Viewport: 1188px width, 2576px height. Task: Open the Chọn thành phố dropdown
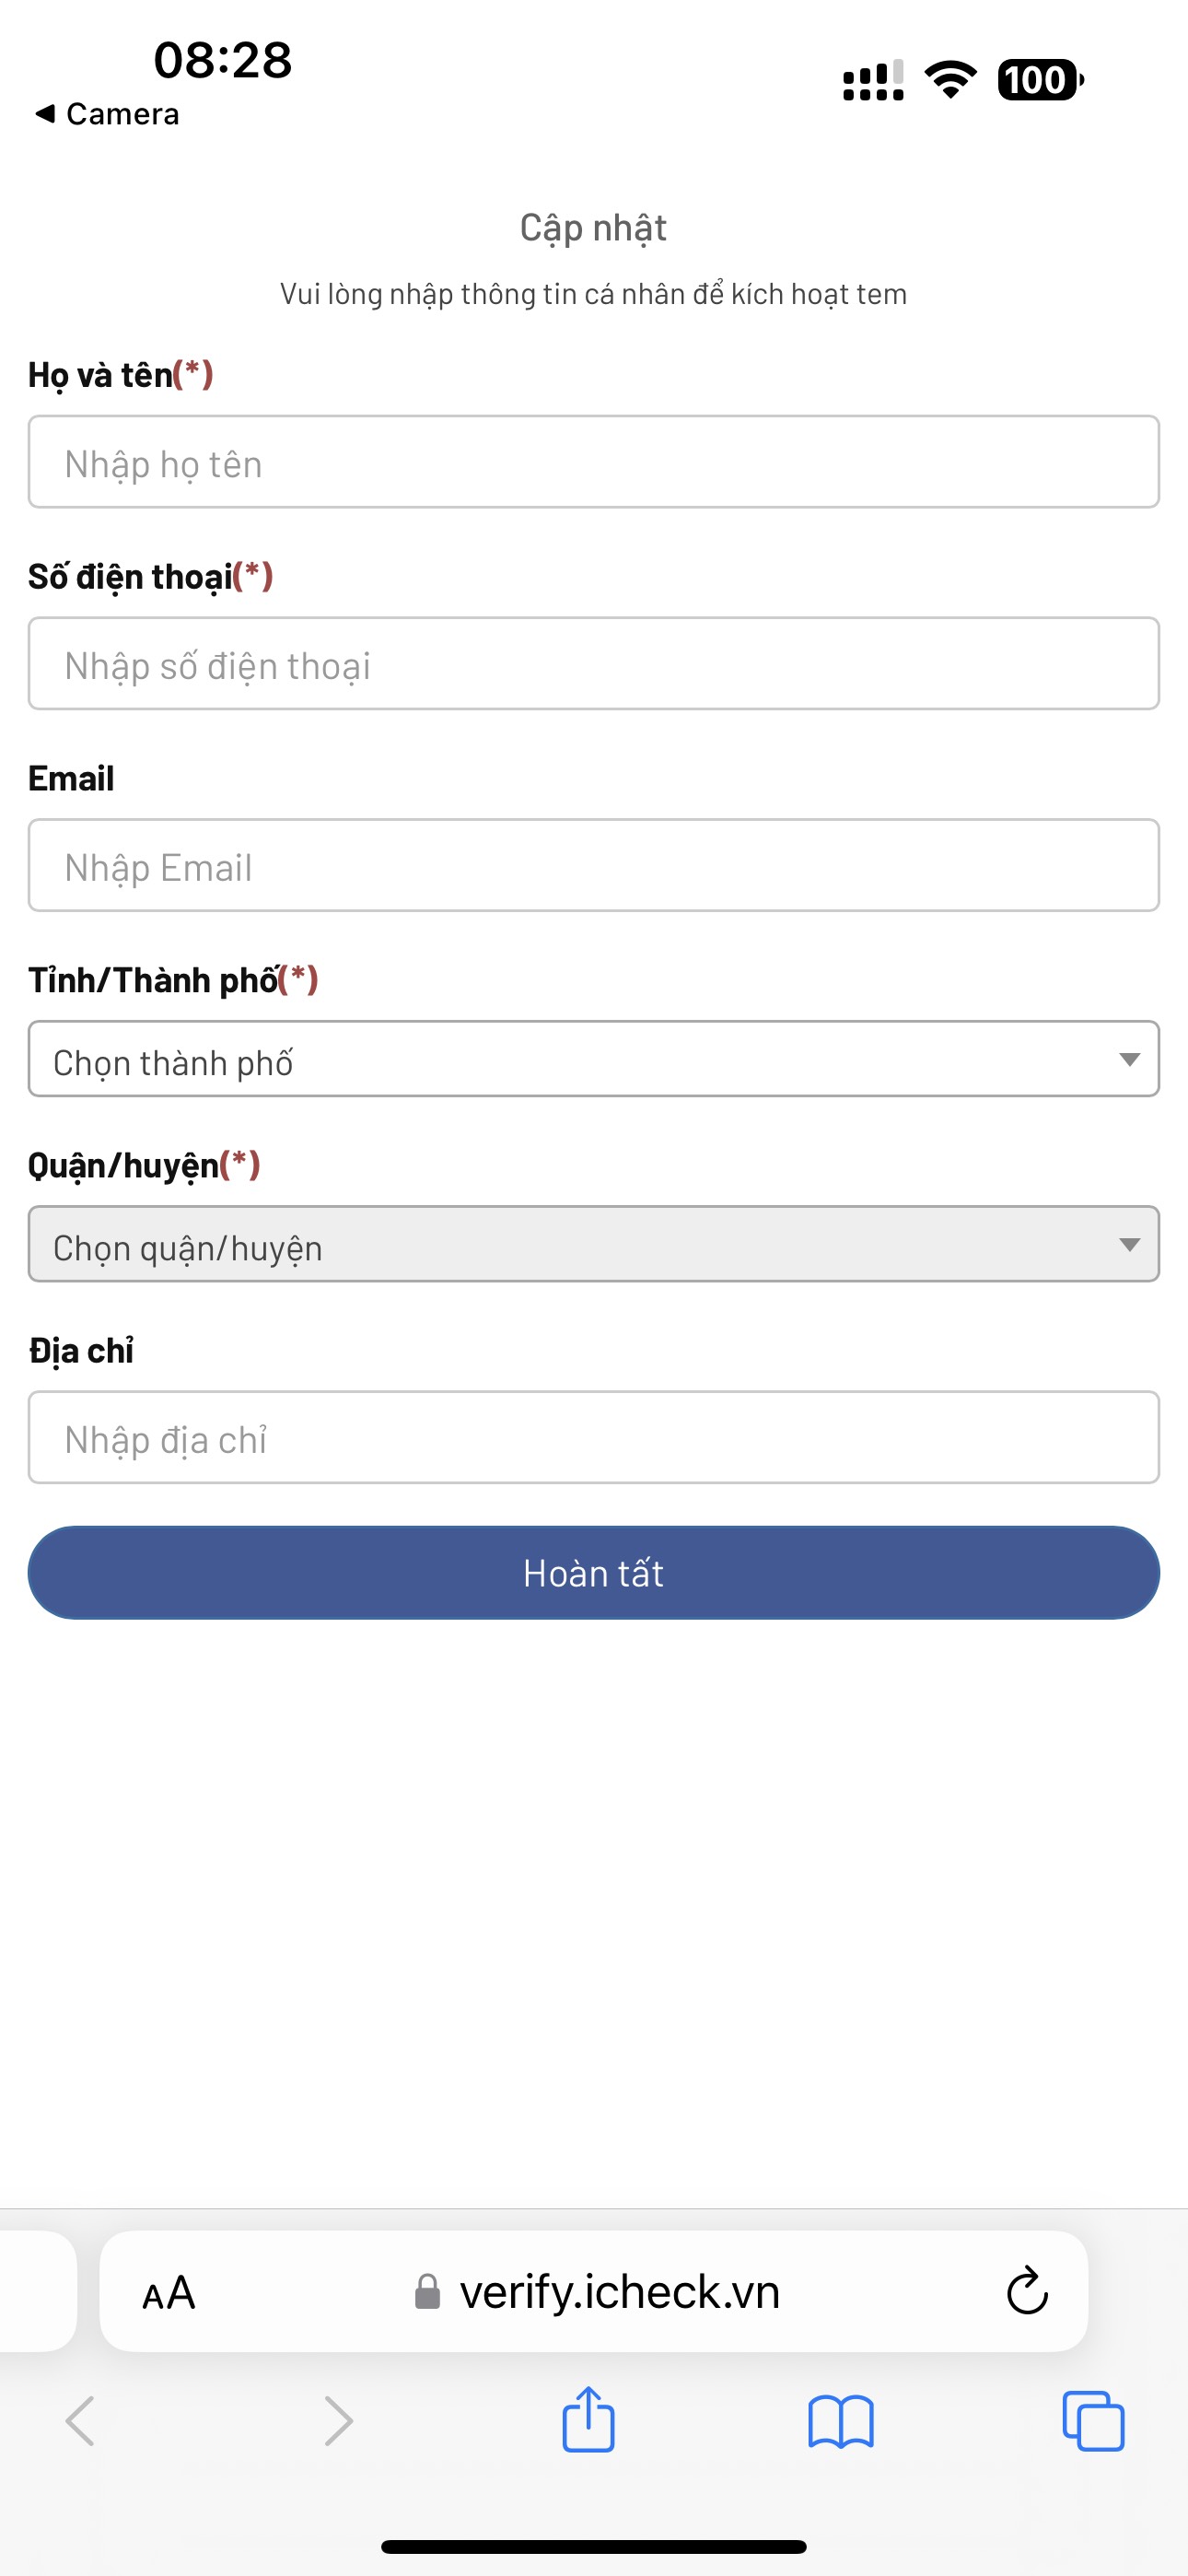click(592, 1059)
